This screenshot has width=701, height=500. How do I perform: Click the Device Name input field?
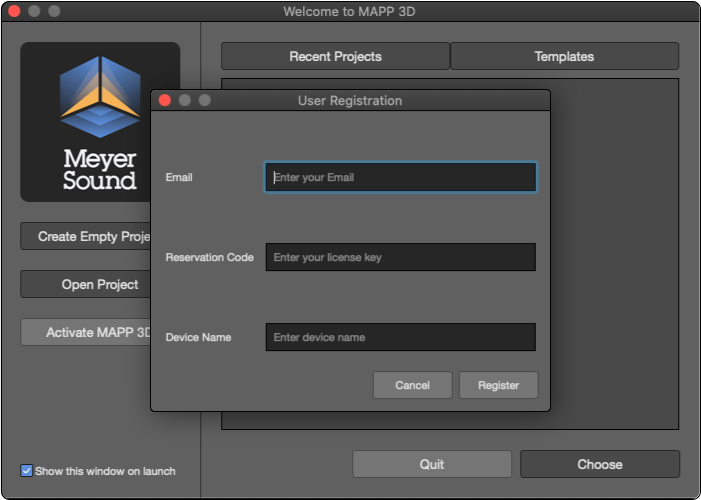coord(401,337)
